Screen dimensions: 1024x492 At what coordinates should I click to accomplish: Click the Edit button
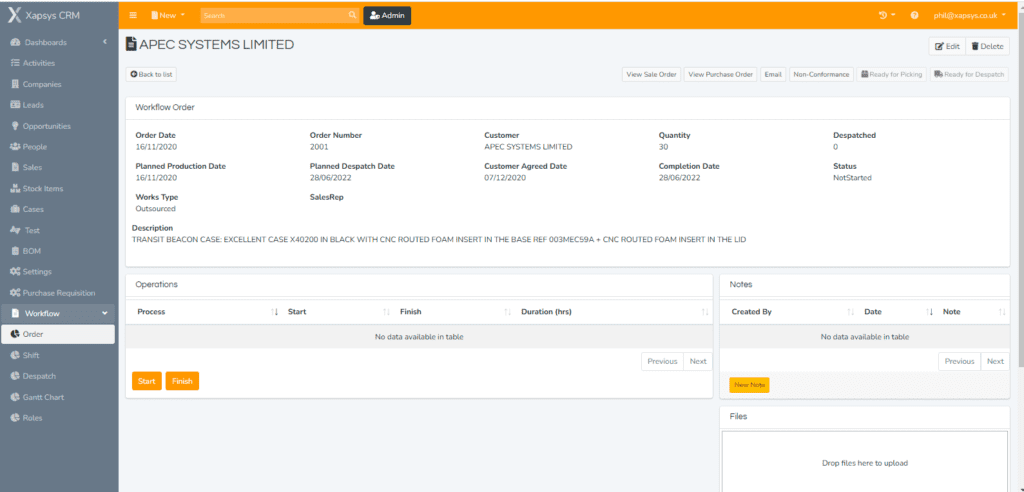coord(947,46)
